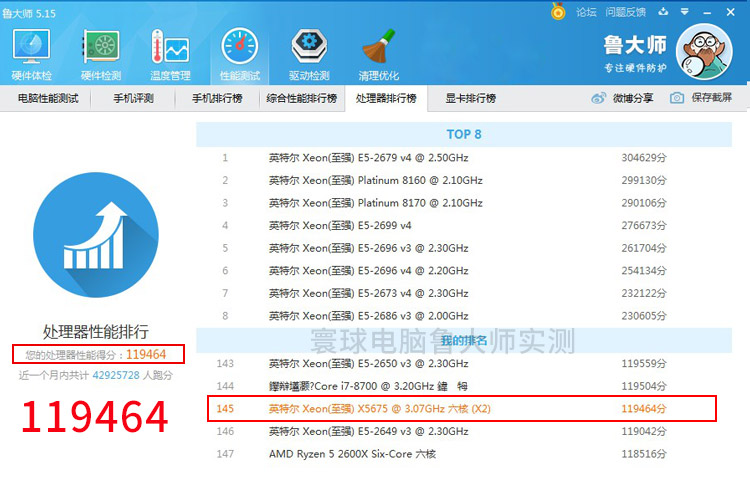Click the gold medal icon in title bar

(x=558, y=11)
